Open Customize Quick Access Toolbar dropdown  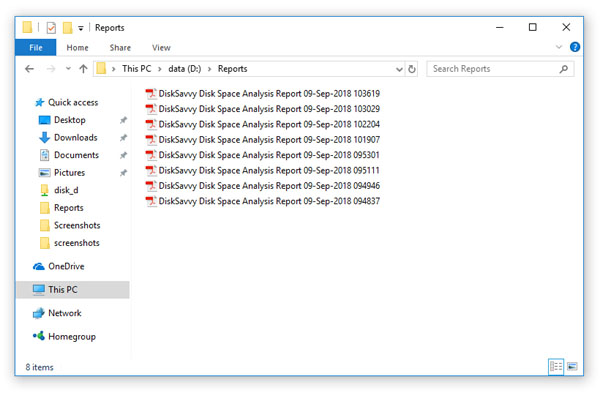81,28
